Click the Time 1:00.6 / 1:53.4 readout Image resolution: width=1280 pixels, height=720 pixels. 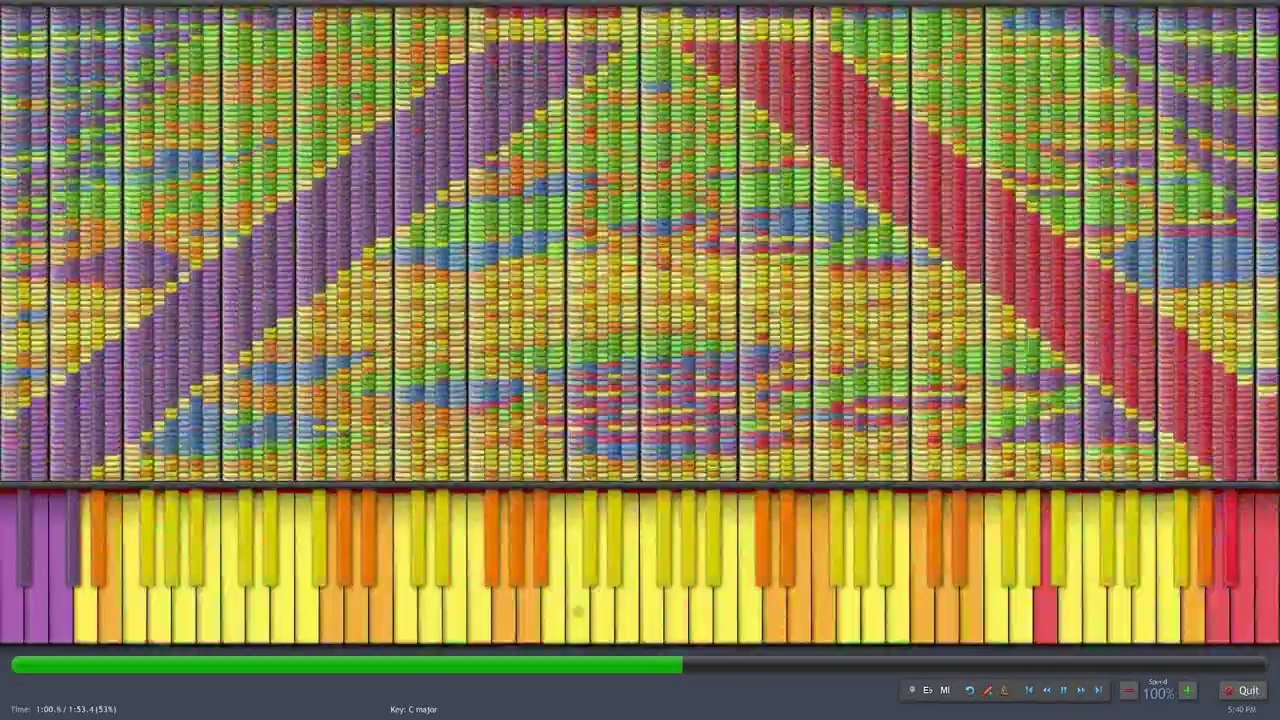[x=64, y=709]
